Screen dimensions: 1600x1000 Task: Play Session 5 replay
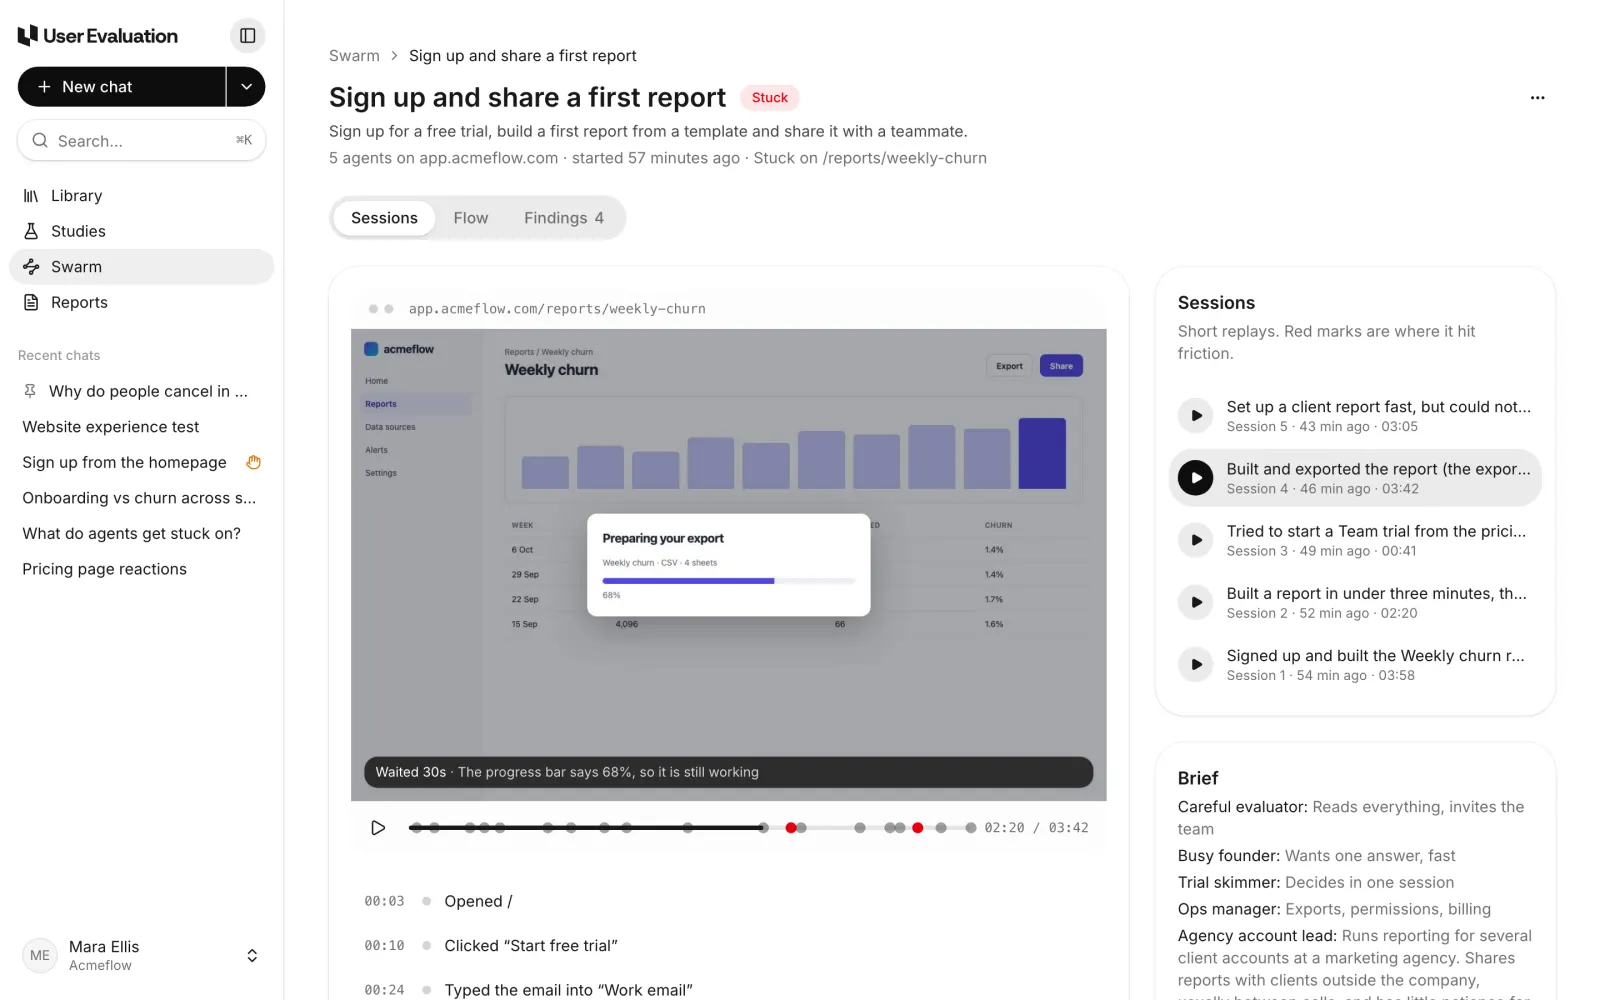[x=1195, y=415]
